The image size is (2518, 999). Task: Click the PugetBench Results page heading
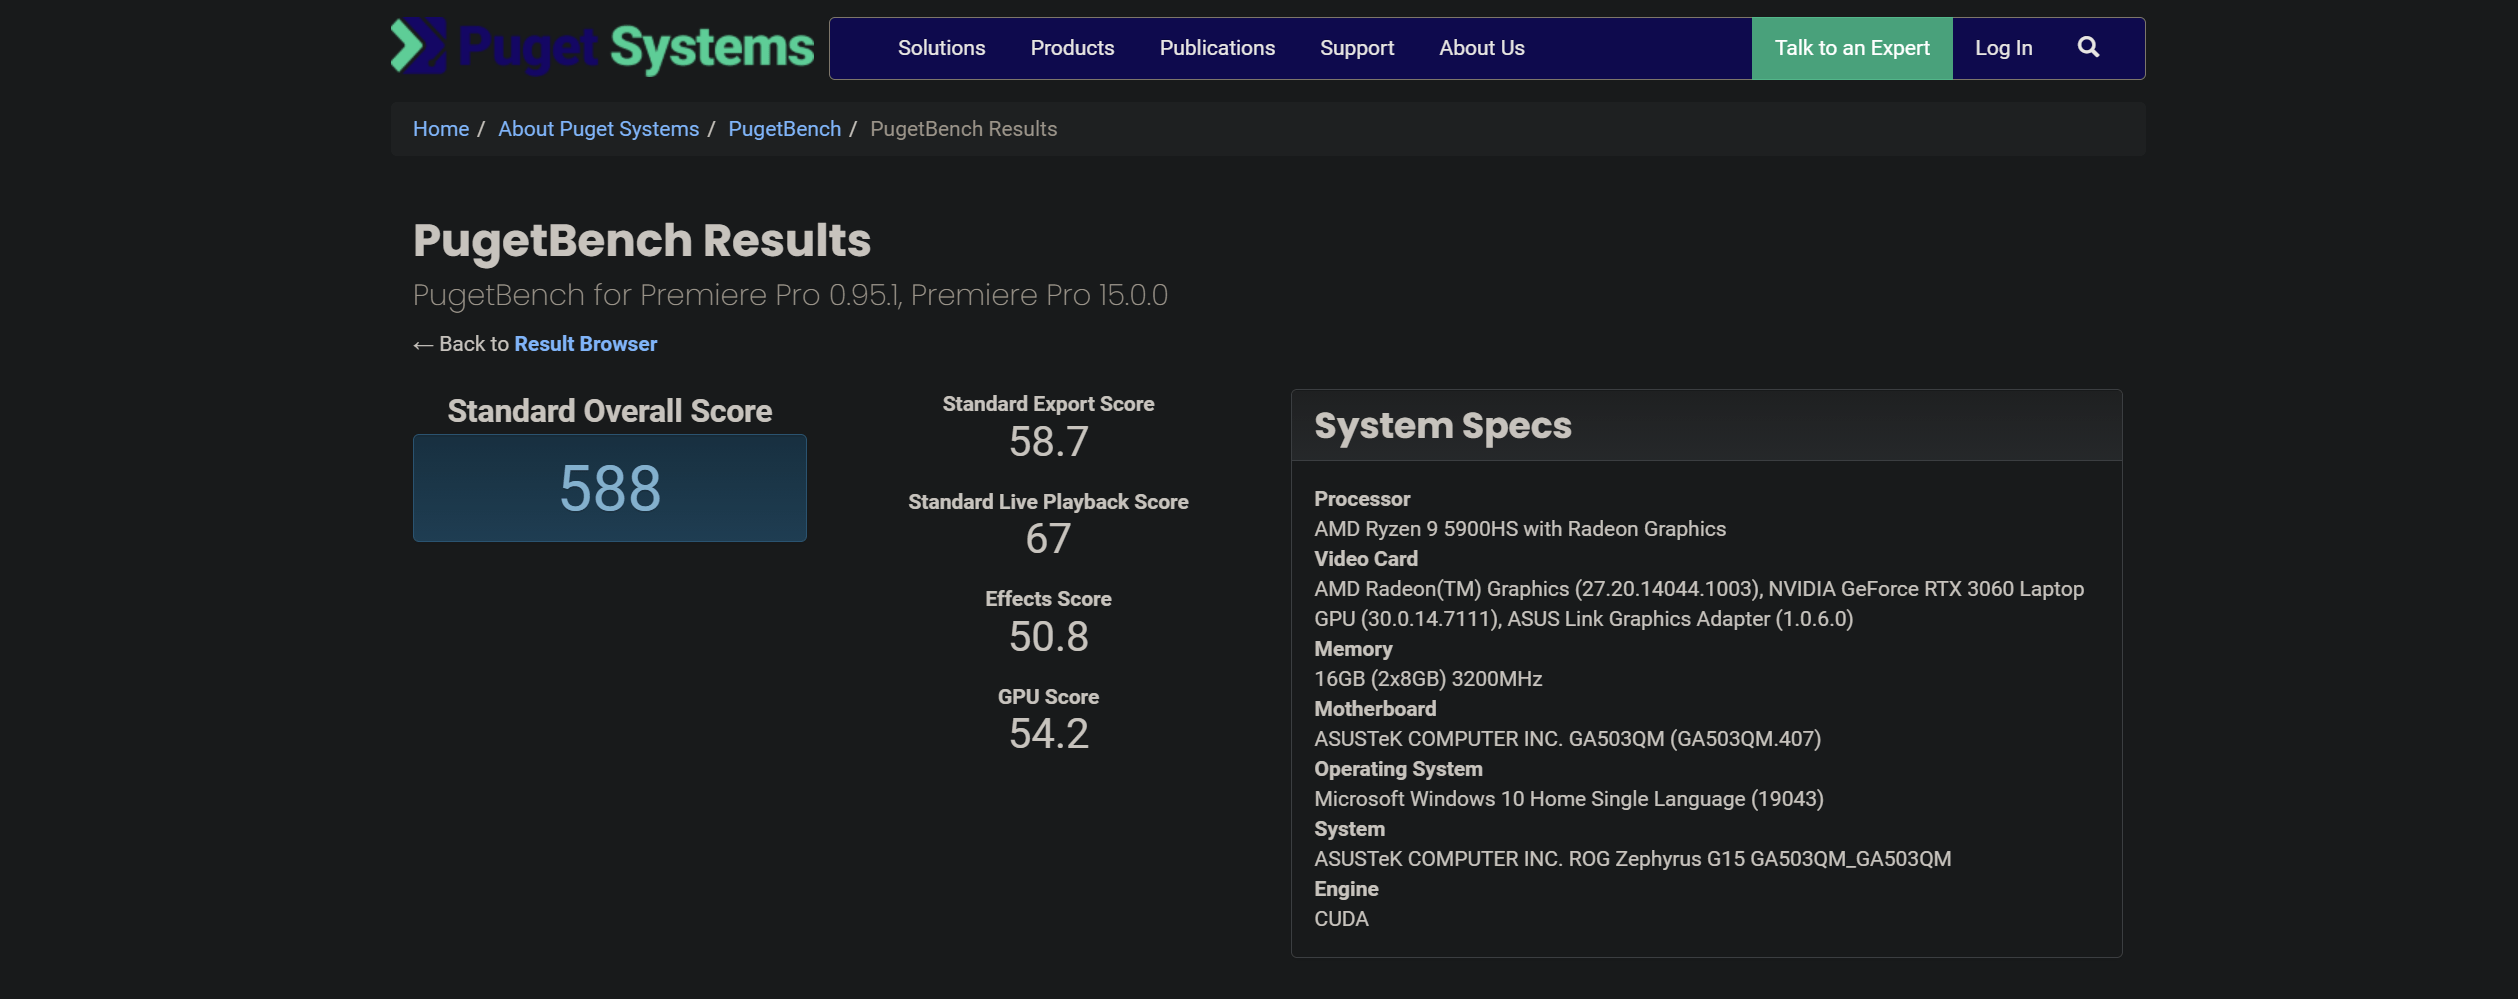[x=642, y=240]
